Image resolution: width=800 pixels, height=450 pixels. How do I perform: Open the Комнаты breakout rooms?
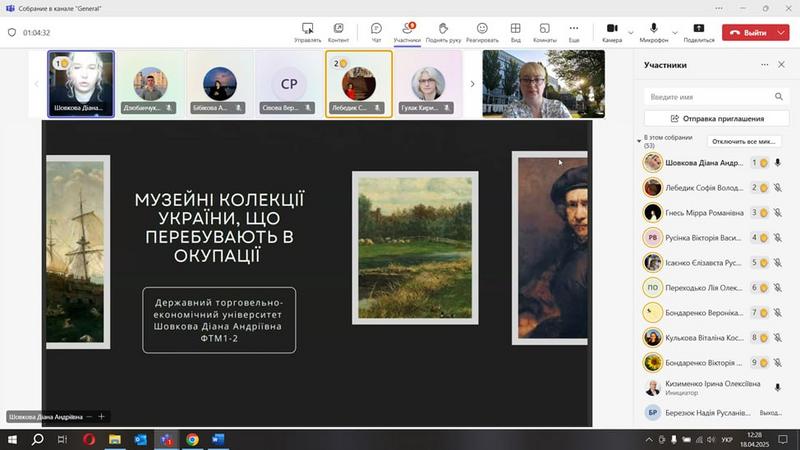click(x=544, y=33)
